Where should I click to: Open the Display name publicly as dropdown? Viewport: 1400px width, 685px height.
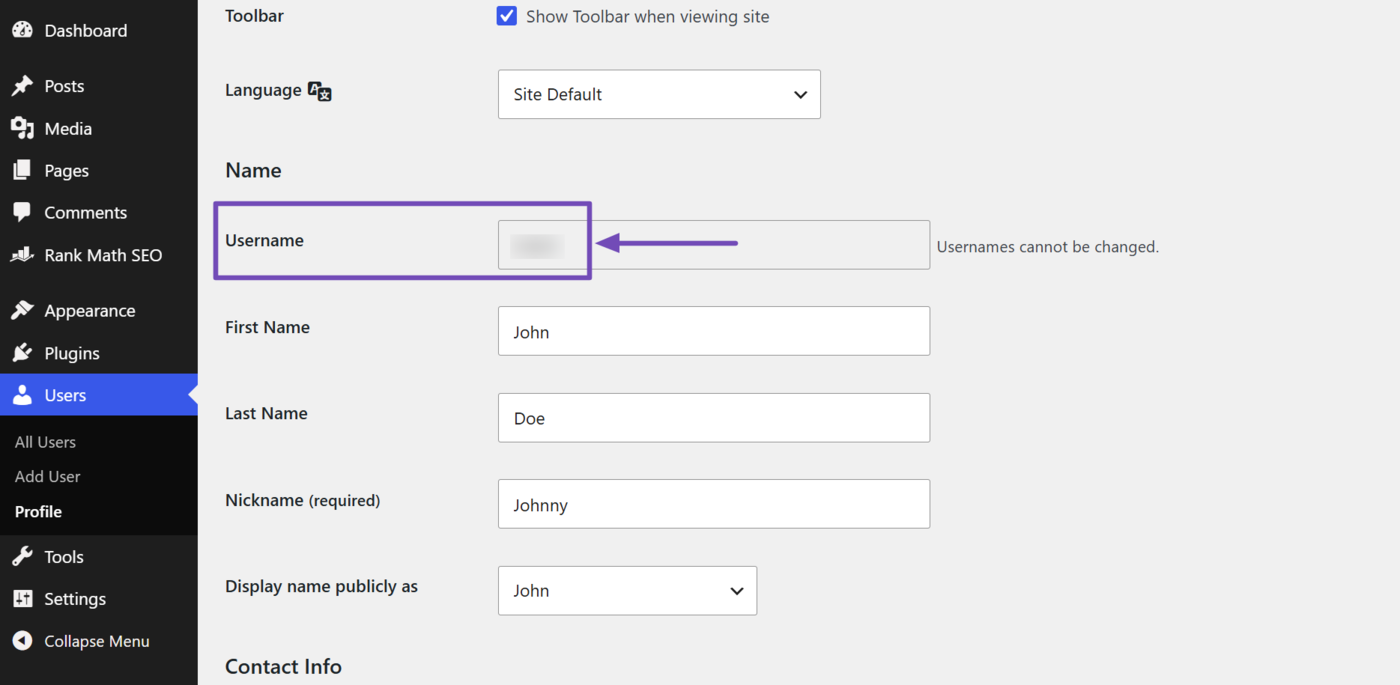tap(627, 590)
